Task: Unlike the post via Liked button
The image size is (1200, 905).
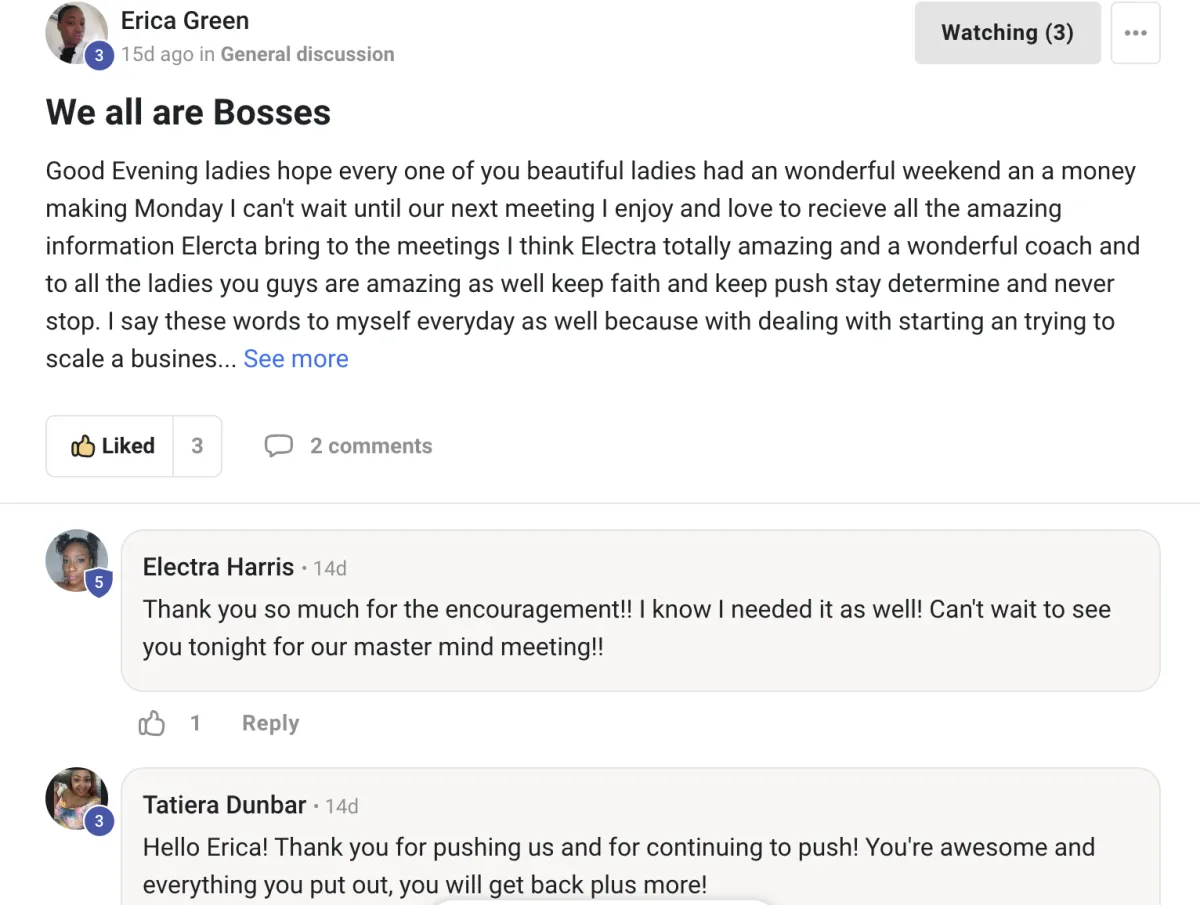Action: tap(111, 446)
